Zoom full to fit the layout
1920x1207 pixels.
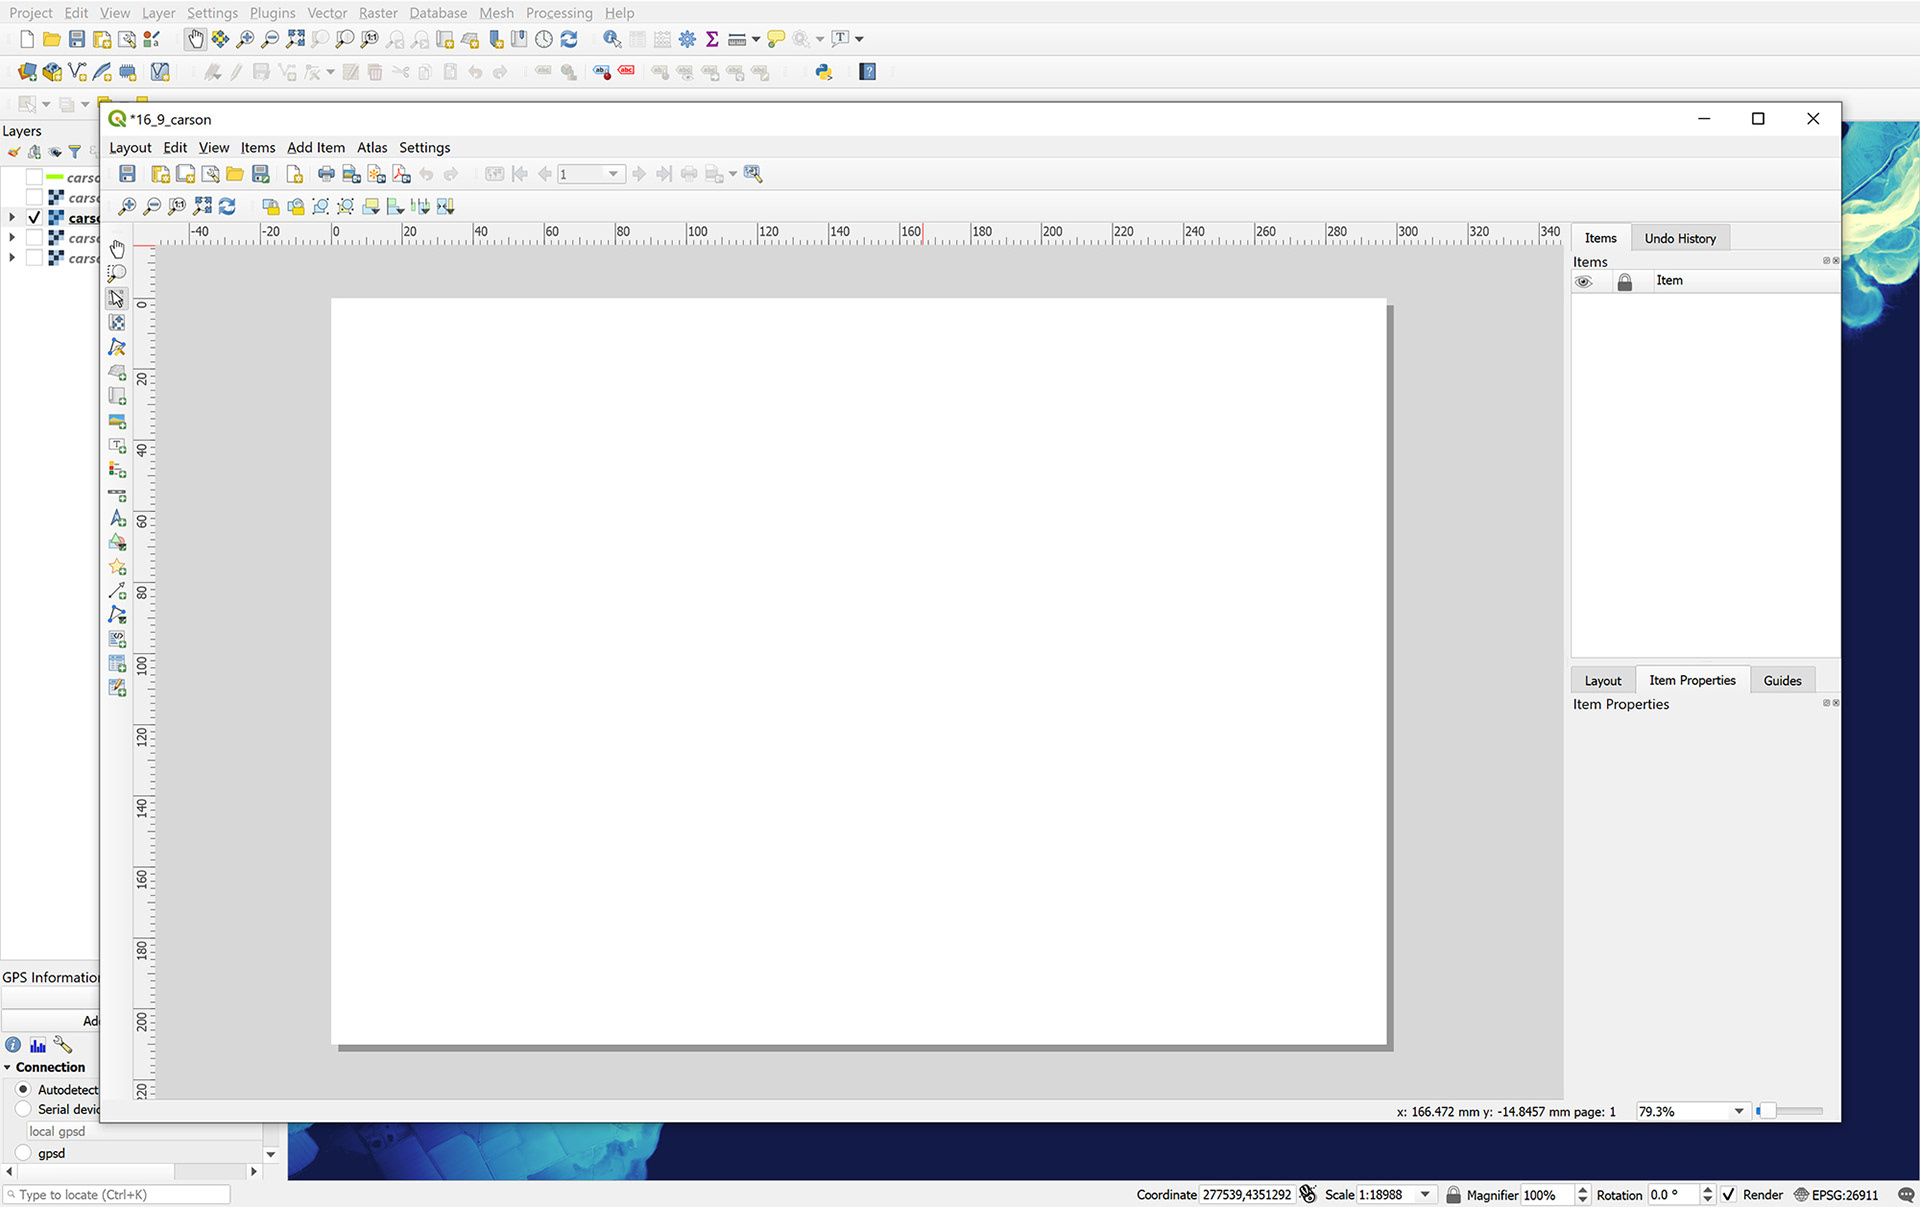coord(202,206)
